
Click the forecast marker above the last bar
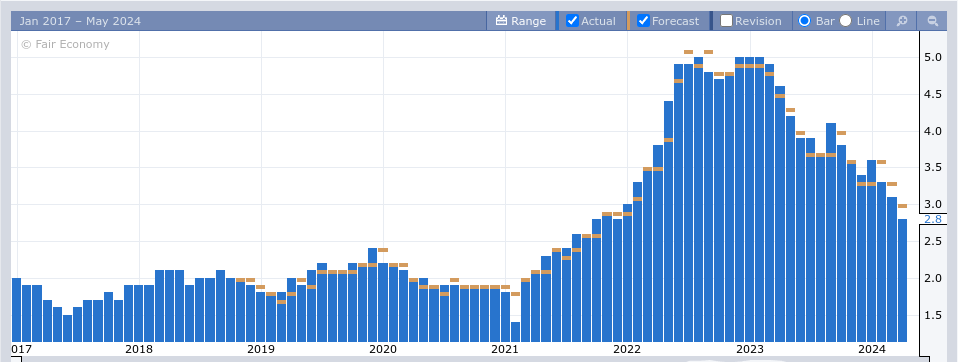point(902,206)
